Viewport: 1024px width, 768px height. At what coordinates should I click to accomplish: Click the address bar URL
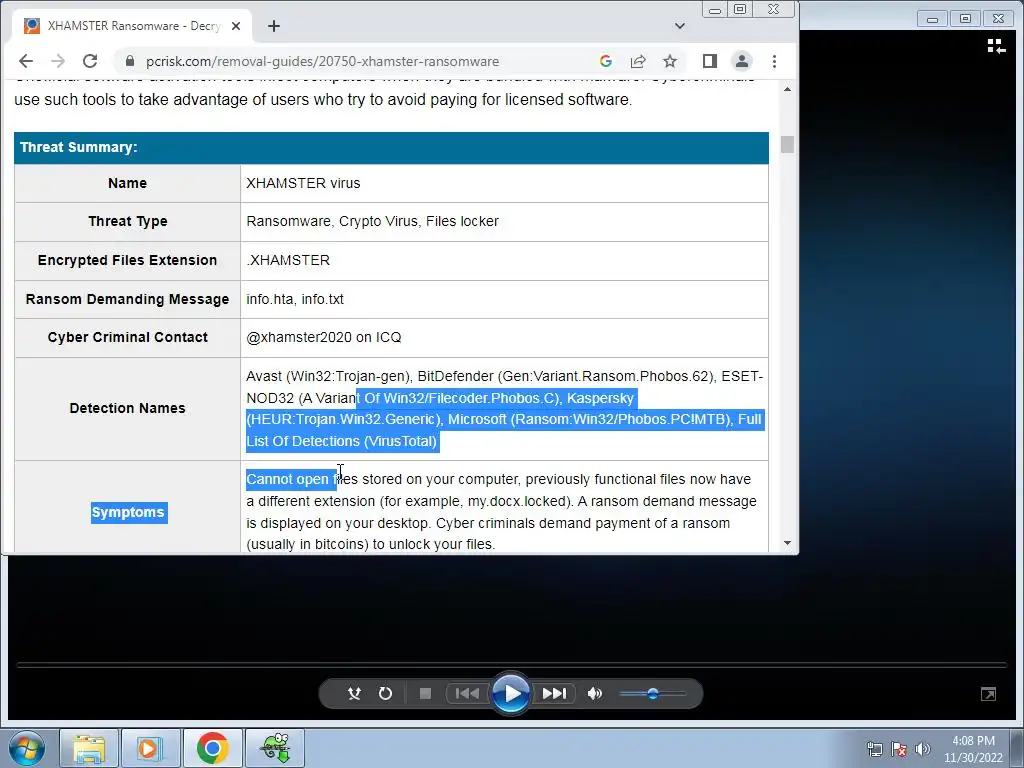point(323,61)
